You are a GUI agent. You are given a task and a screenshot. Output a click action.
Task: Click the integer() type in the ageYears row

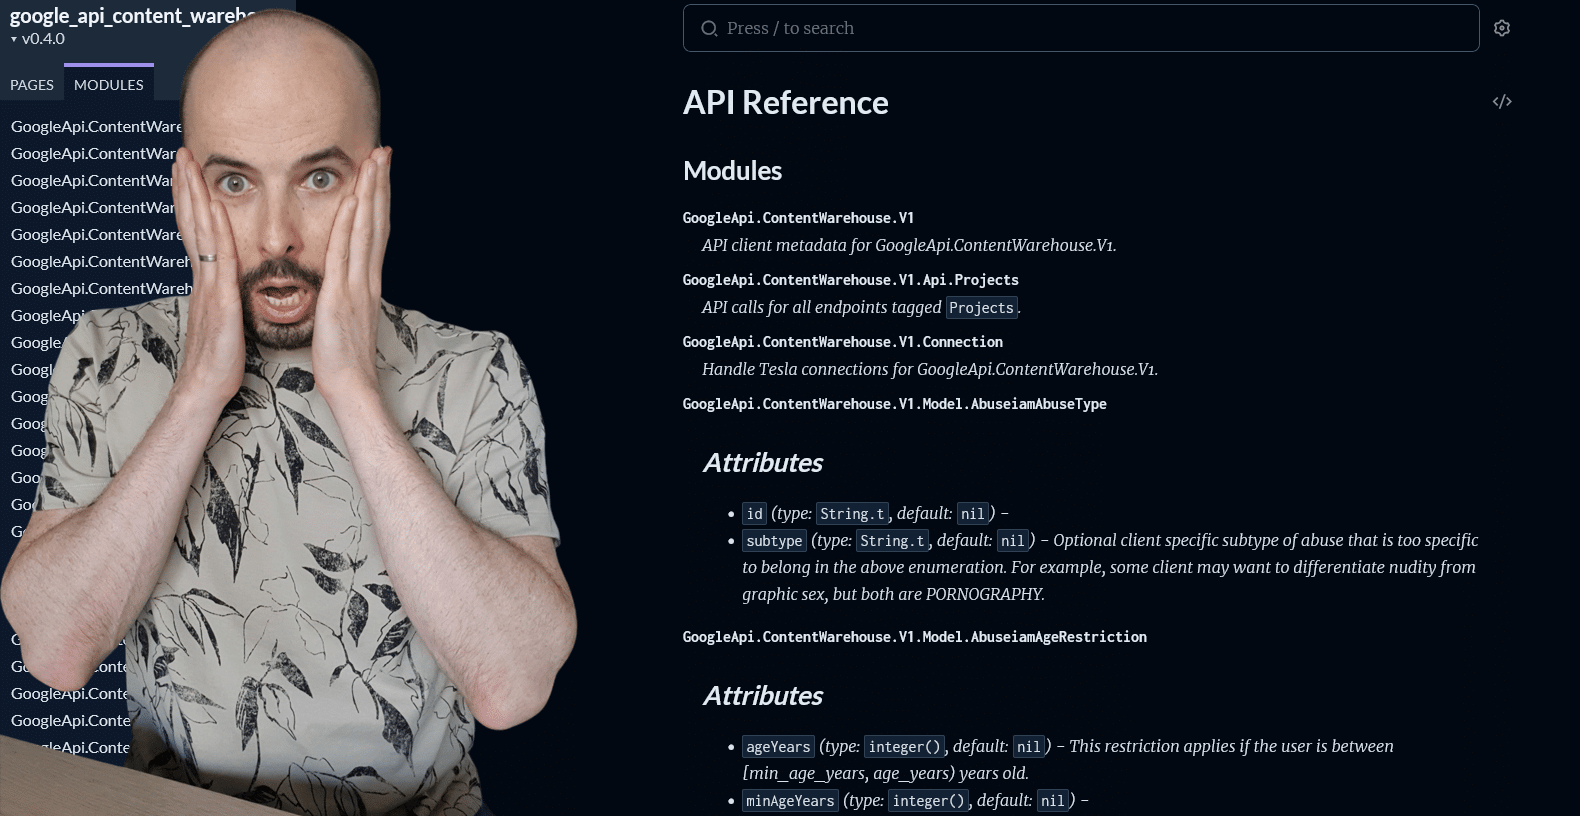pyautogui.click(x=904, y=747)
